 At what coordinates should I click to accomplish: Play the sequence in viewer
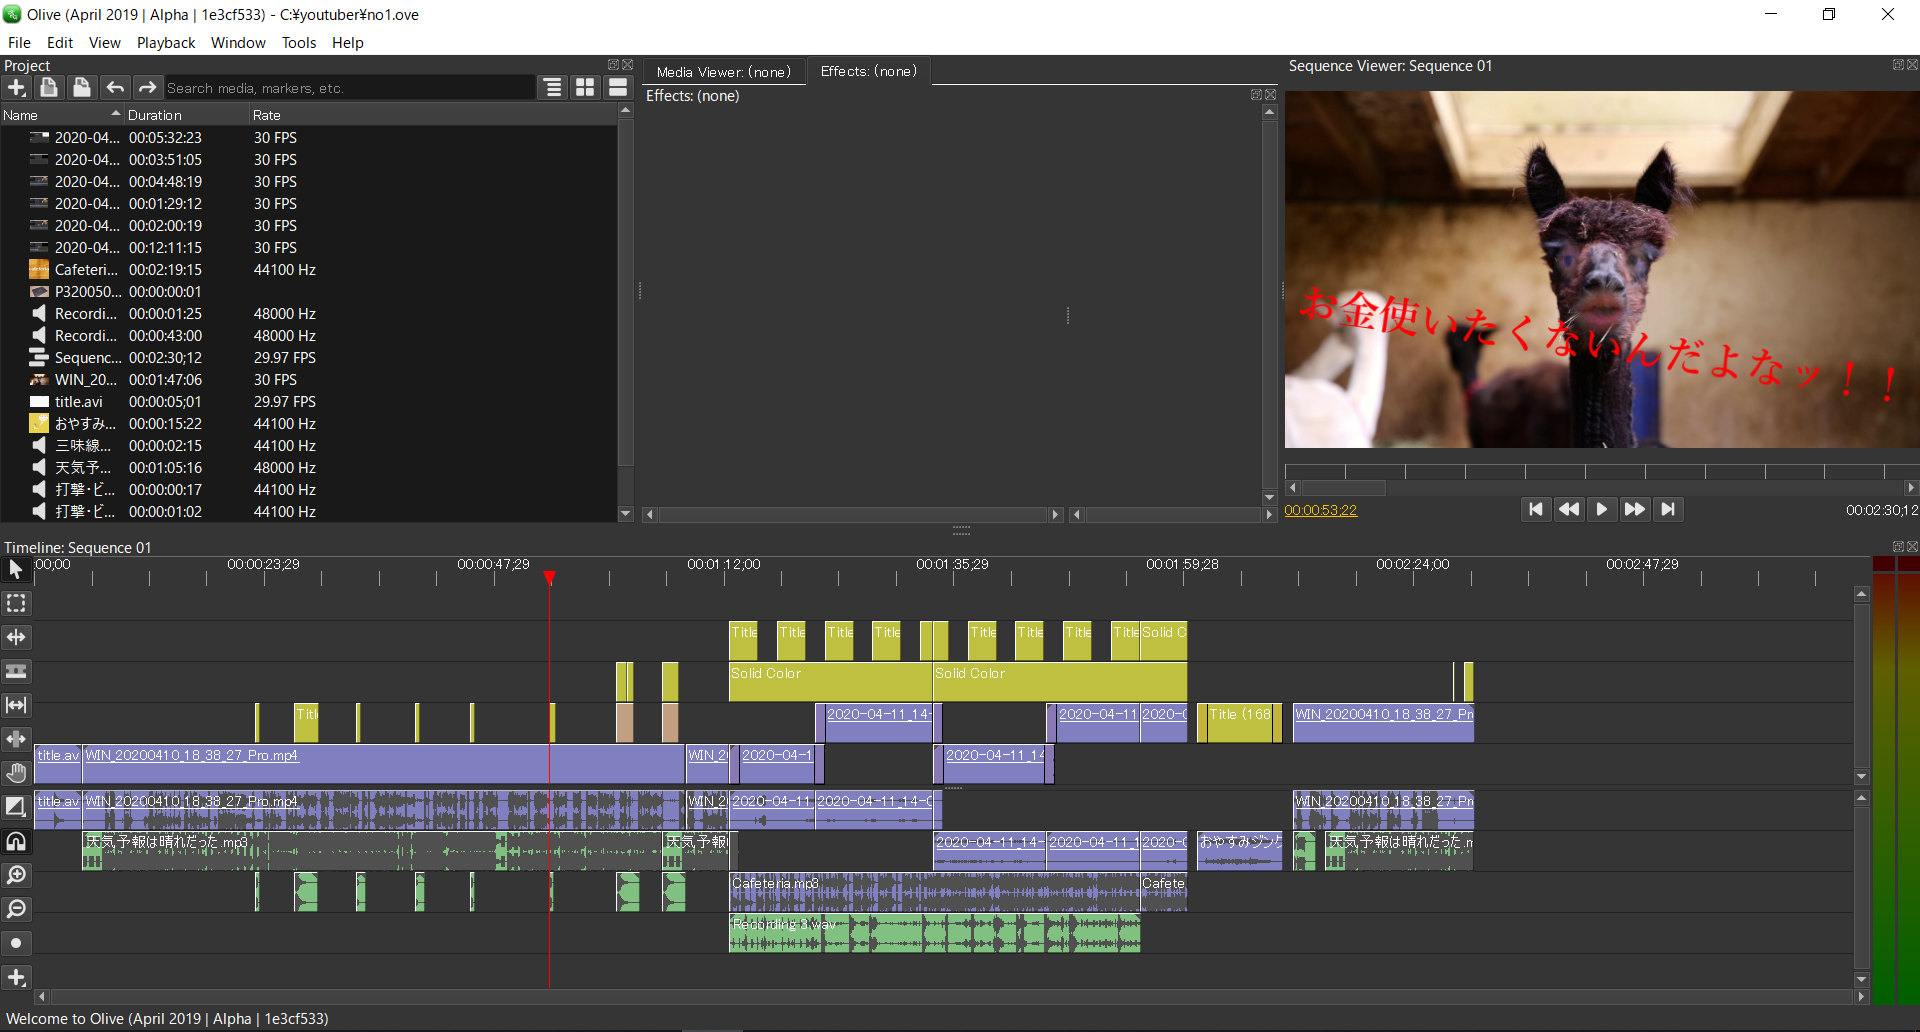(1602, 509)
